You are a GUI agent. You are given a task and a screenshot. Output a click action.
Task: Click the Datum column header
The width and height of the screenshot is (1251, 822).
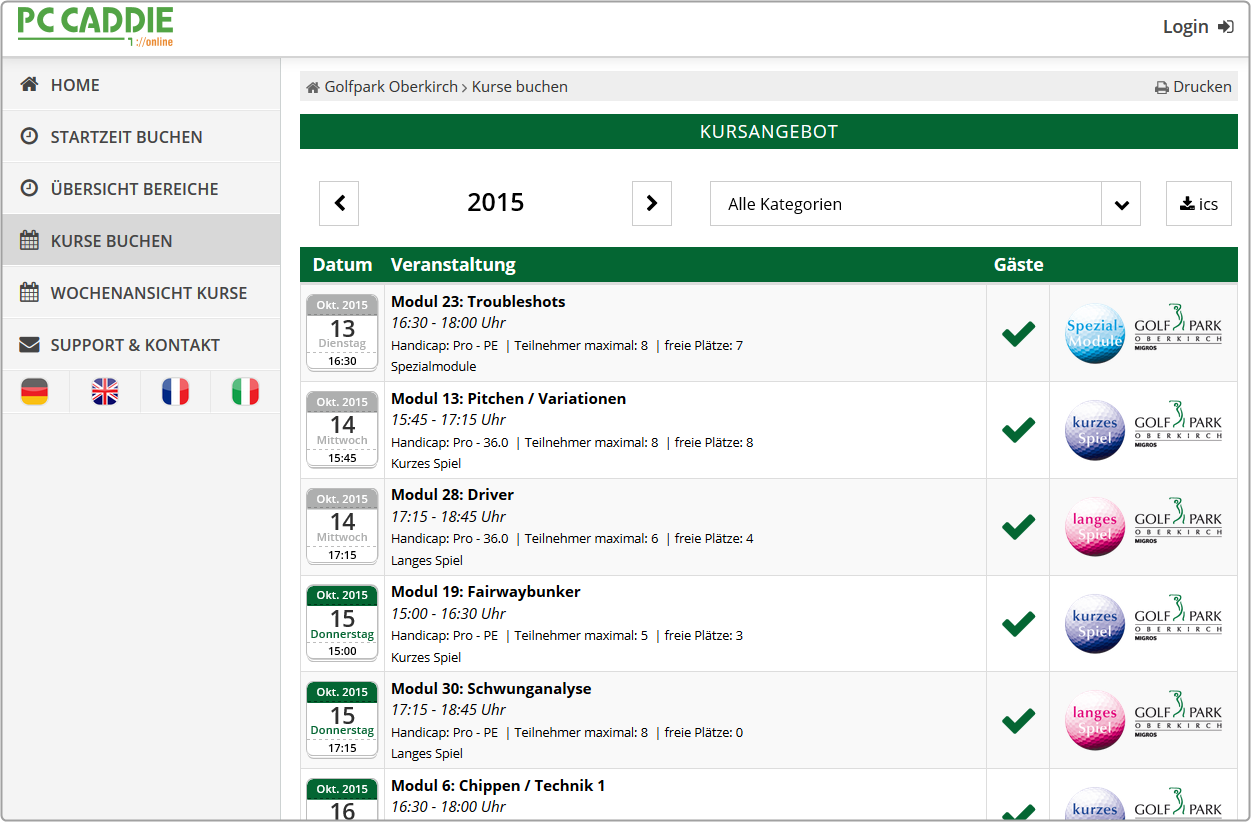pyautogui.click(x=342, y=265)
